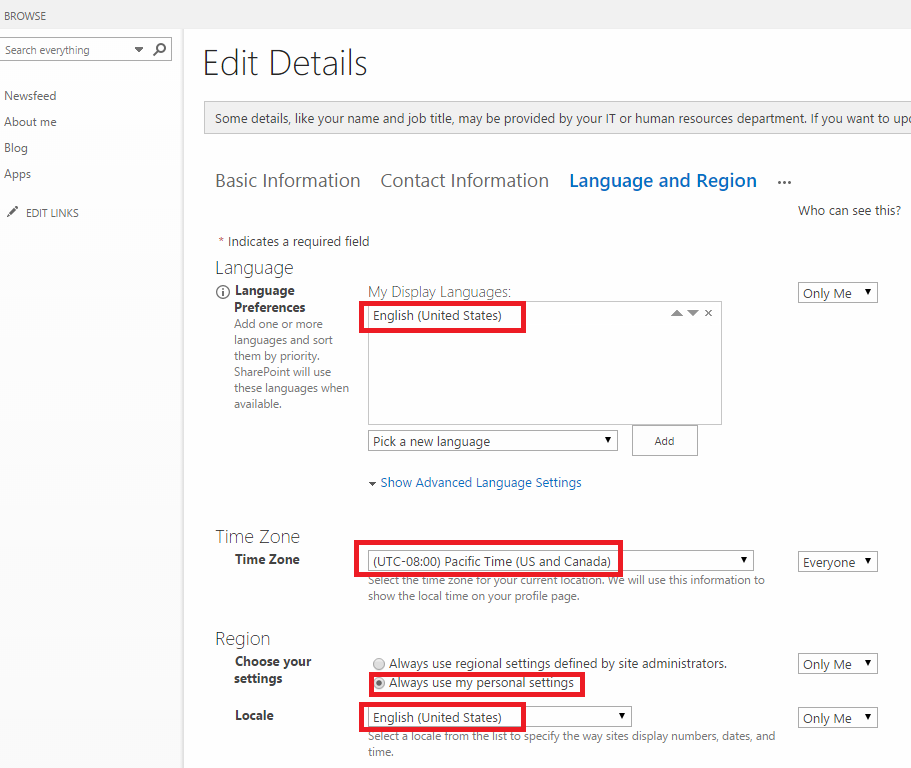Open the search scope dropdown arrow

[x=139, y=49]
